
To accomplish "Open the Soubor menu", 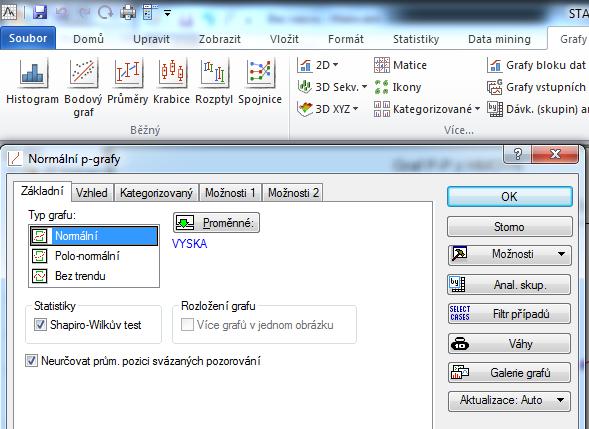I will [x=28, y=38].
